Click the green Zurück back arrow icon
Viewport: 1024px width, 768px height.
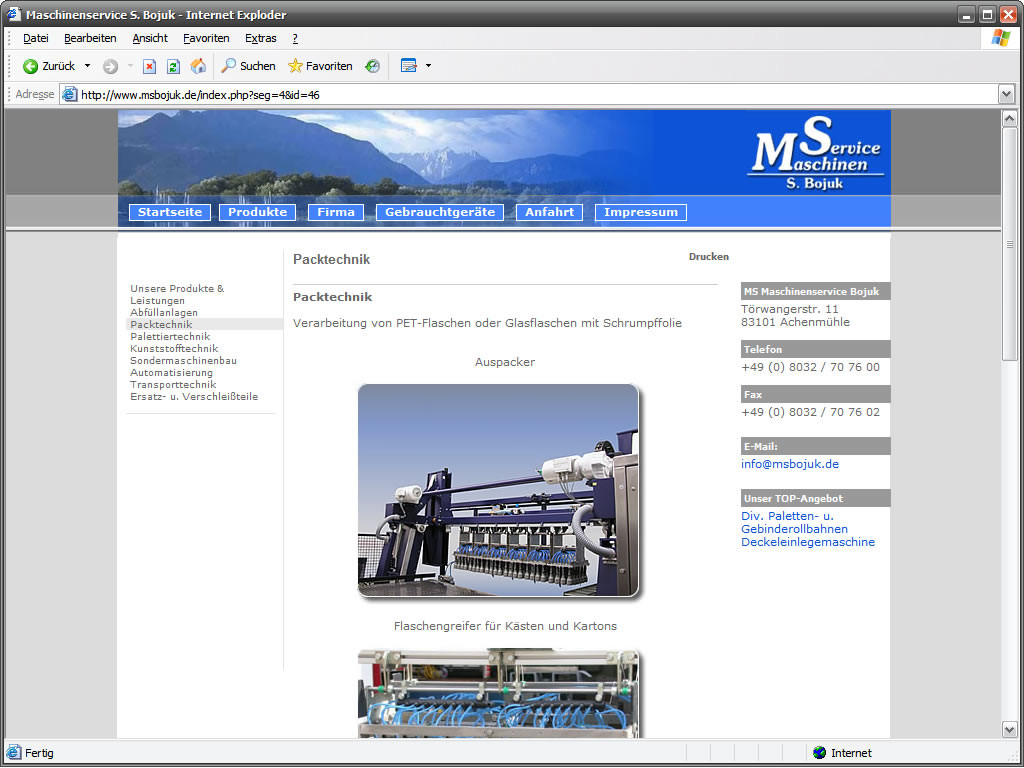pos(30,66)
